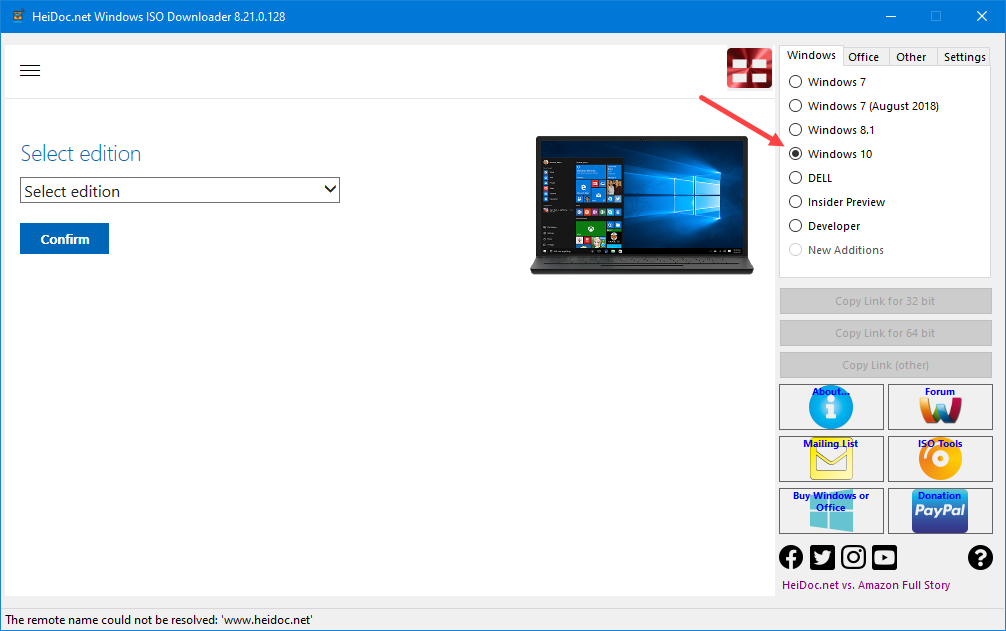Image resolution: width=1006 pixels, height=631 pixels.
Task: Click the help question mark icon
Action: click(979, 557)
